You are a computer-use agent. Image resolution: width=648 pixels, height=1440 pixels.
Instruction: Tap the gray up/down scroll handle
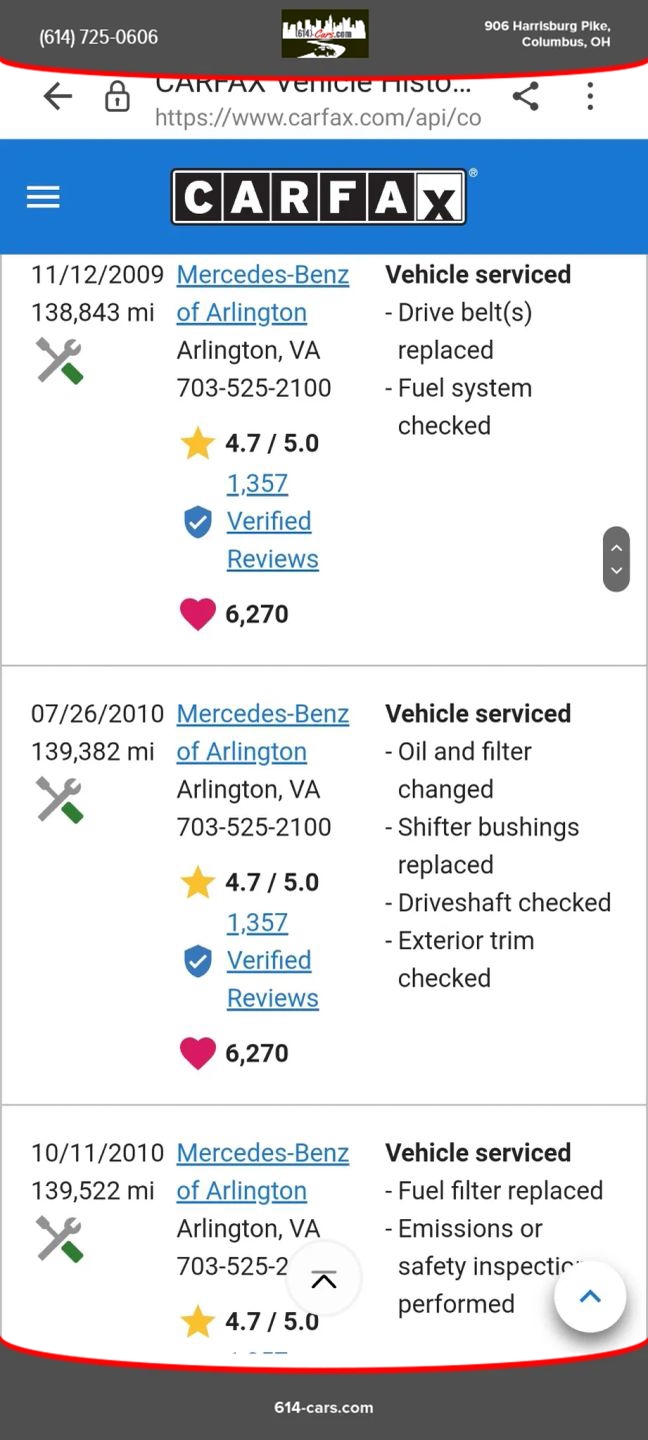click(x=617, y=559)
